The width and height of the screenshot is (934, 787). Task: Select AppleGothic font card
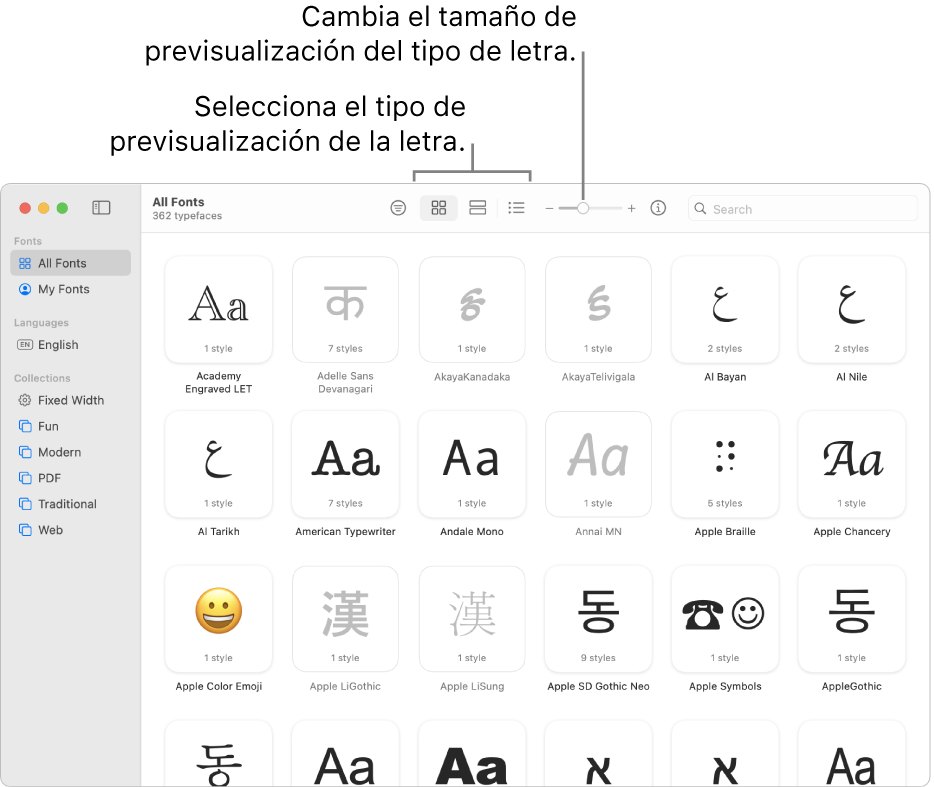pos(852,619)
